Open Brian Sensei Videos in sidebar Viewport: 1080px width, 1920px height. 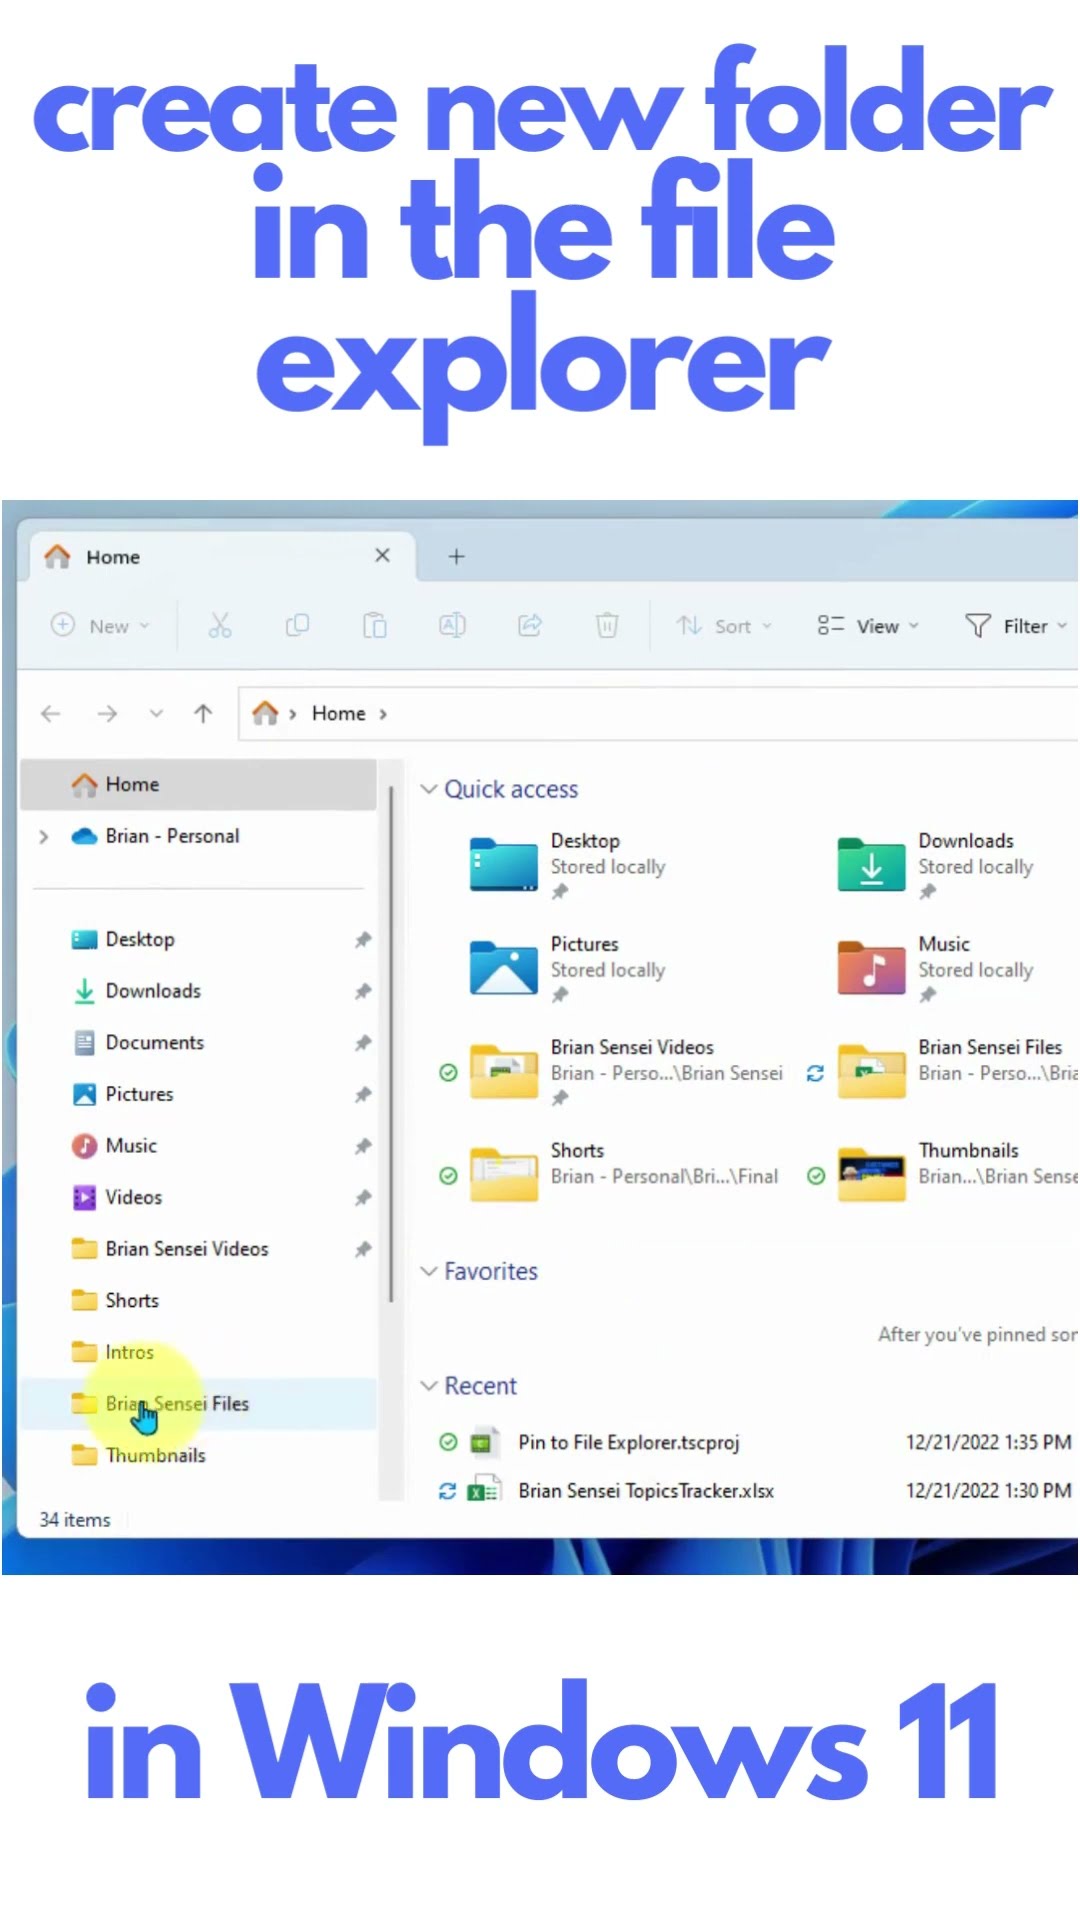click(x=186, y=1249)
